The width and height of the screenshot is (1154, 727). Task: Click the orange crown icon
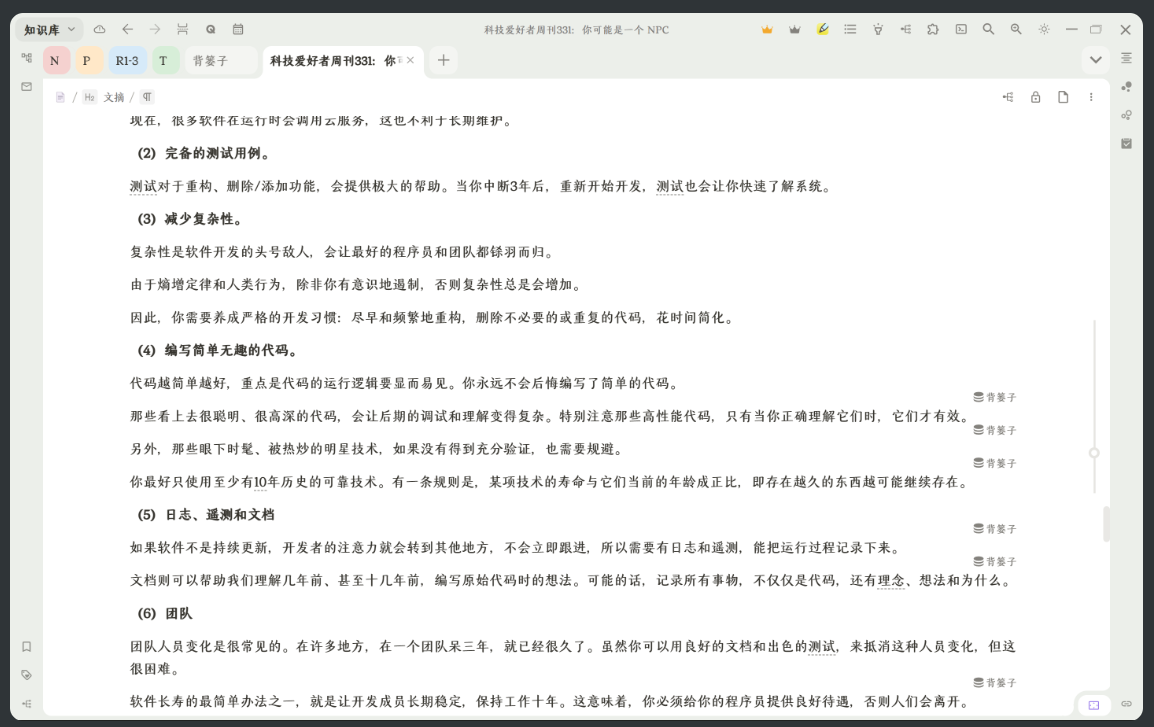(767, 29)
